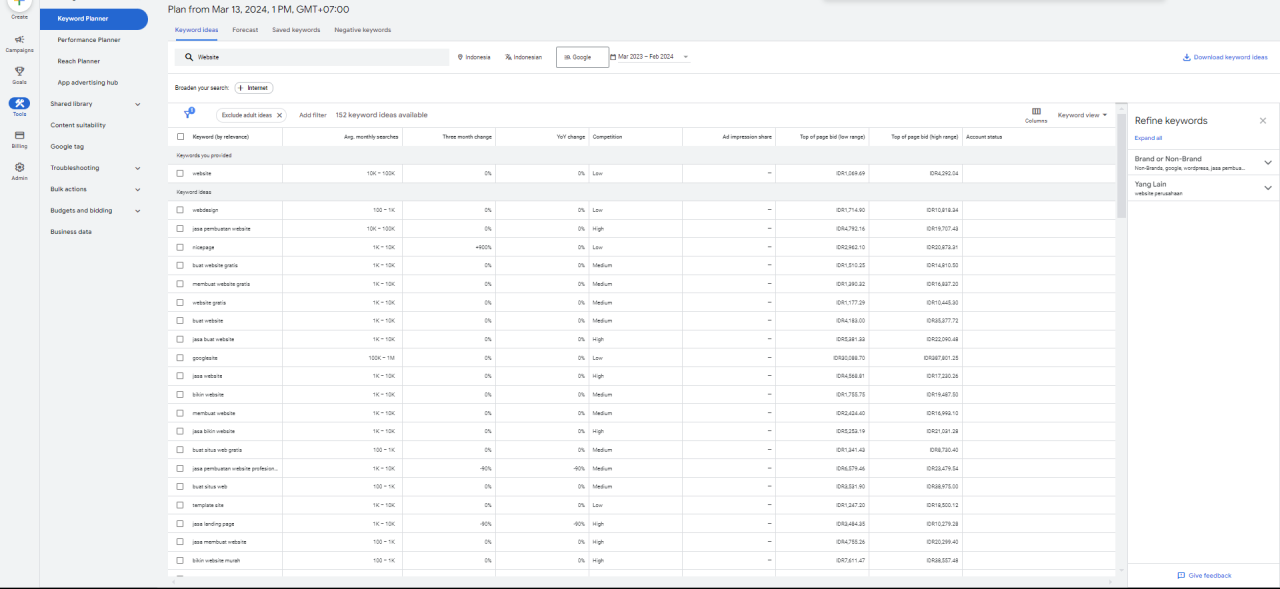Tick the 'googlesite' keyword checkbox
Image resolution: width=1280 pixels, height=589 pixels.
180,358
